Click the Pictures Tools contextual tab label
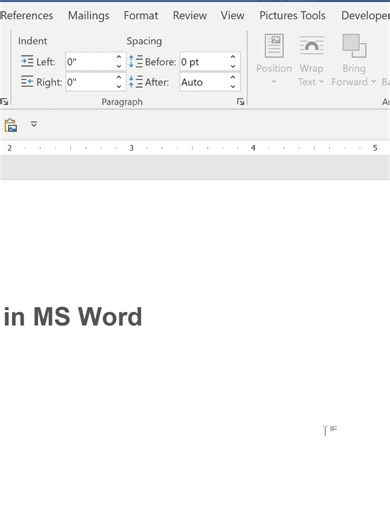This screenshot has width=390, height=520. click(x=292, y=15)
